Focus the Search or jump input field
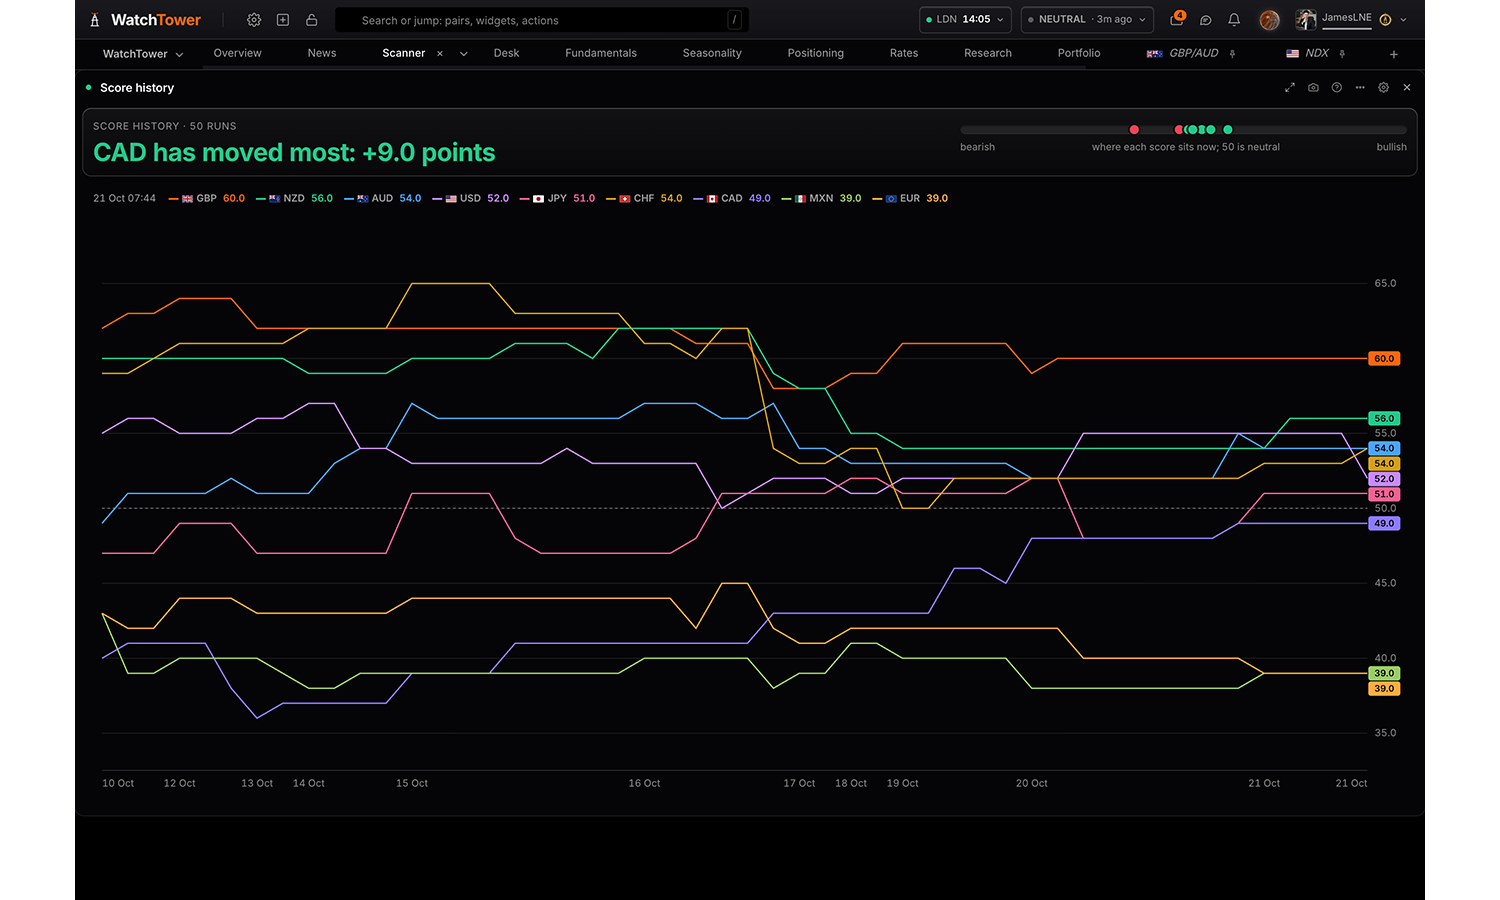 (x=542, y=20)
